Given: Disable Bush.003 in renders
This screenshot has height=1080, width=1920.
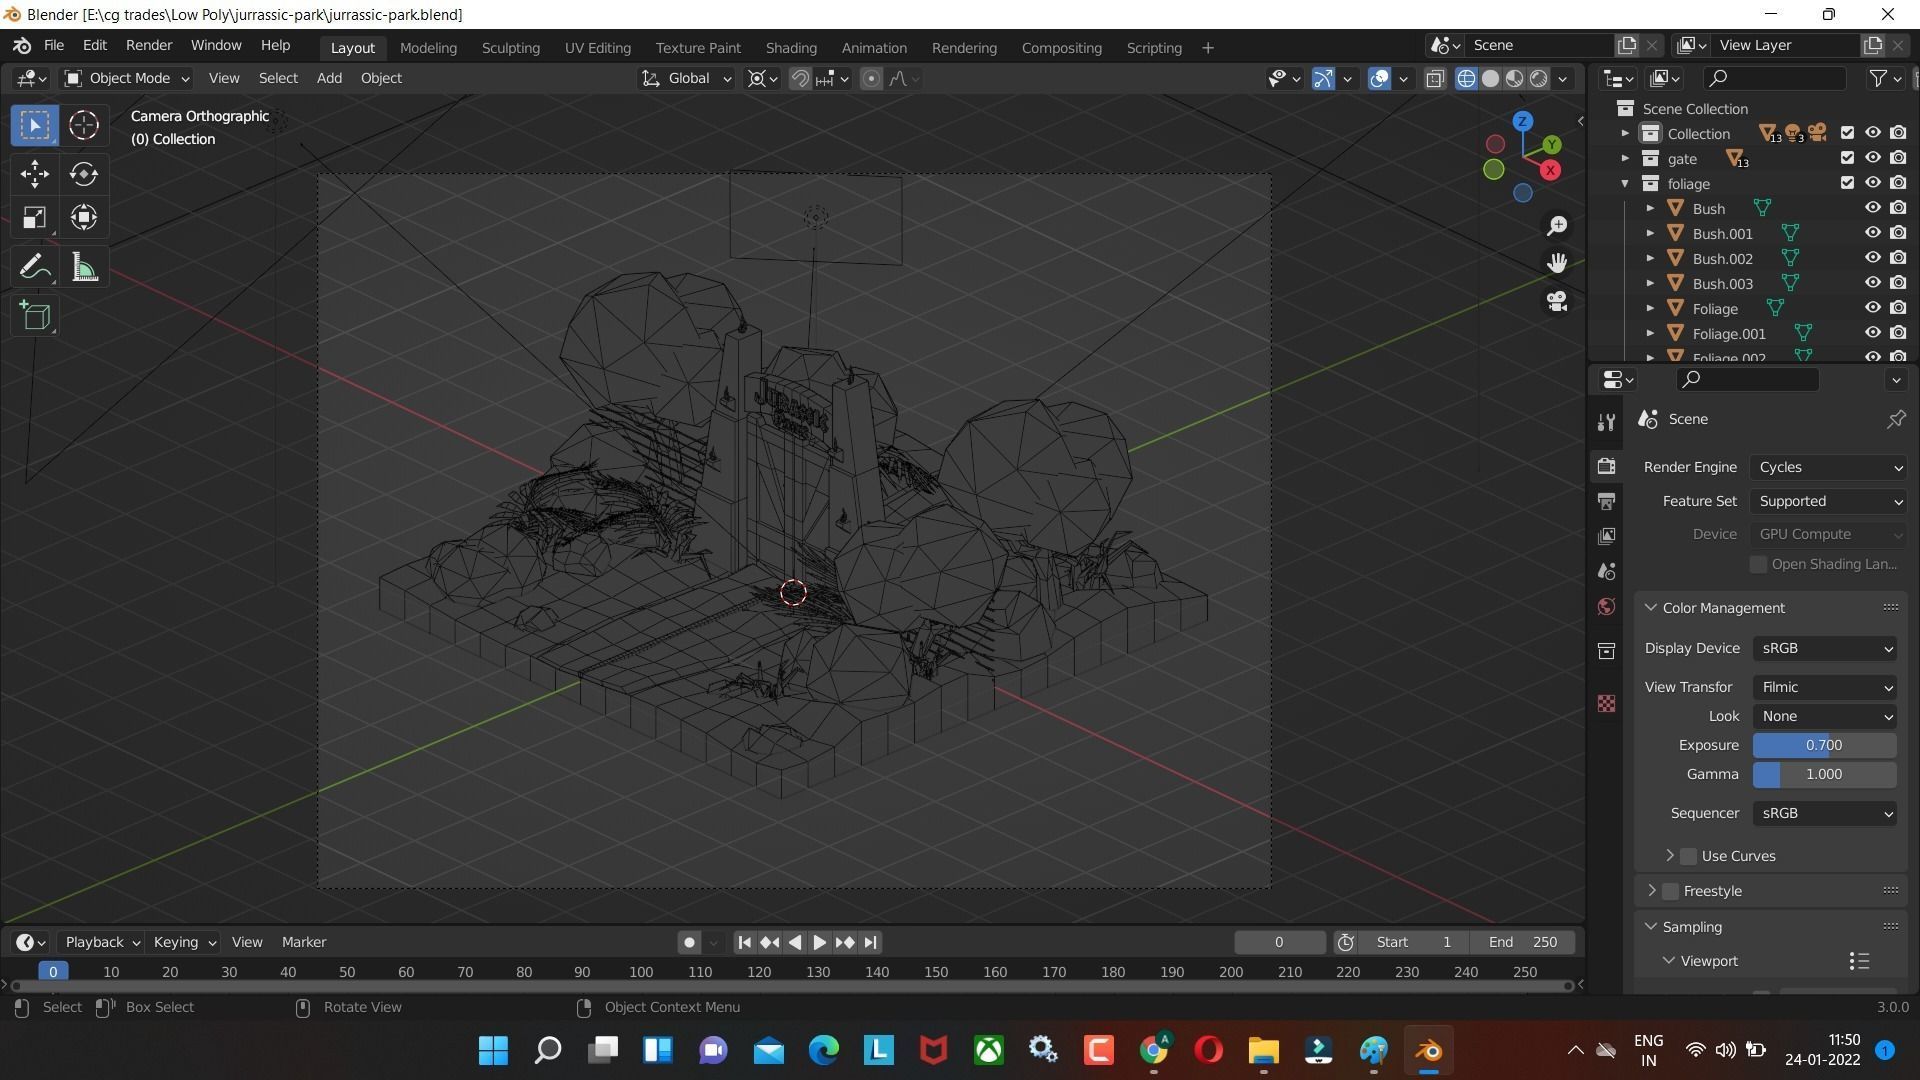Looking at the screenshot, I should pos(1898,283).
